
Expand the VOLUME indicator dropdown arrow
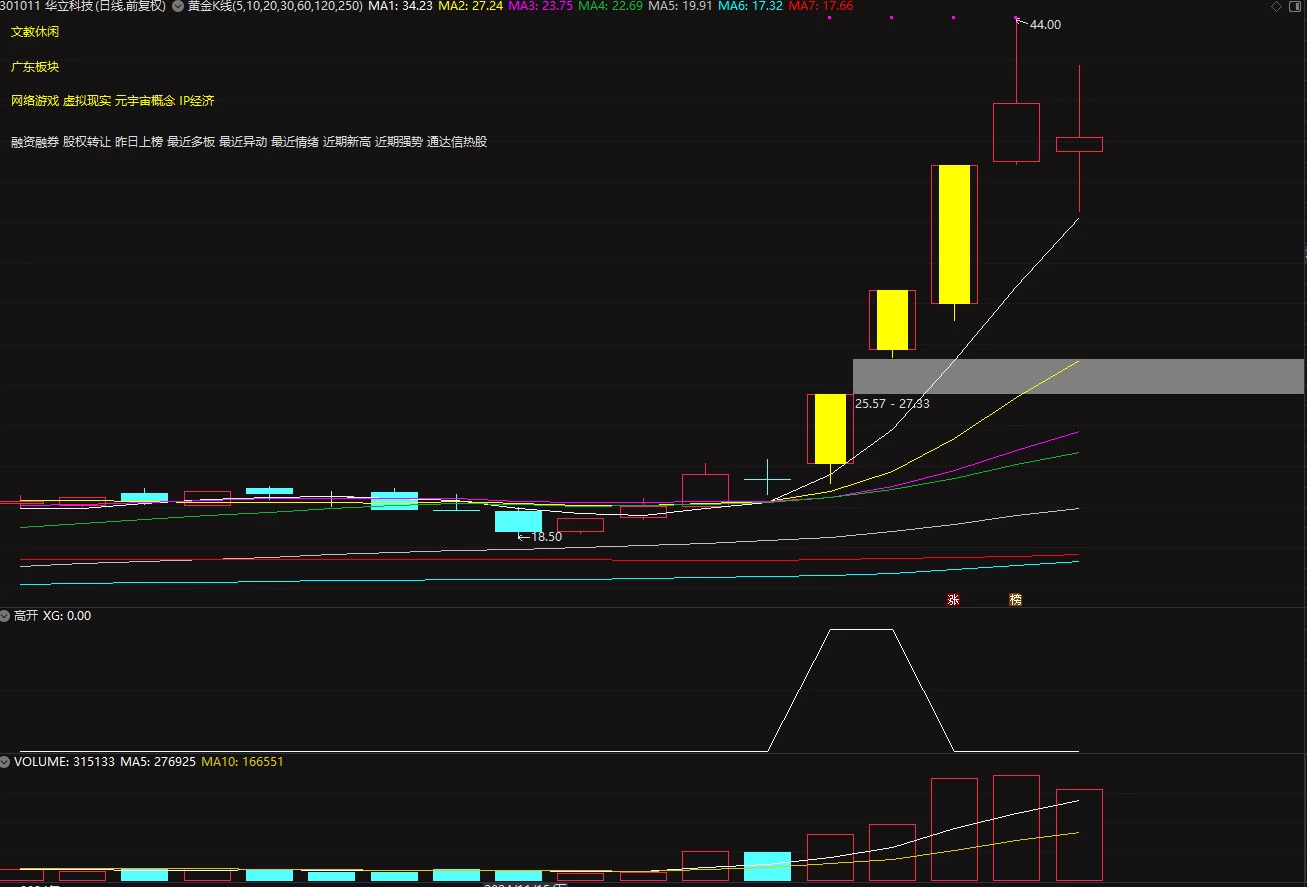[5, 762]
